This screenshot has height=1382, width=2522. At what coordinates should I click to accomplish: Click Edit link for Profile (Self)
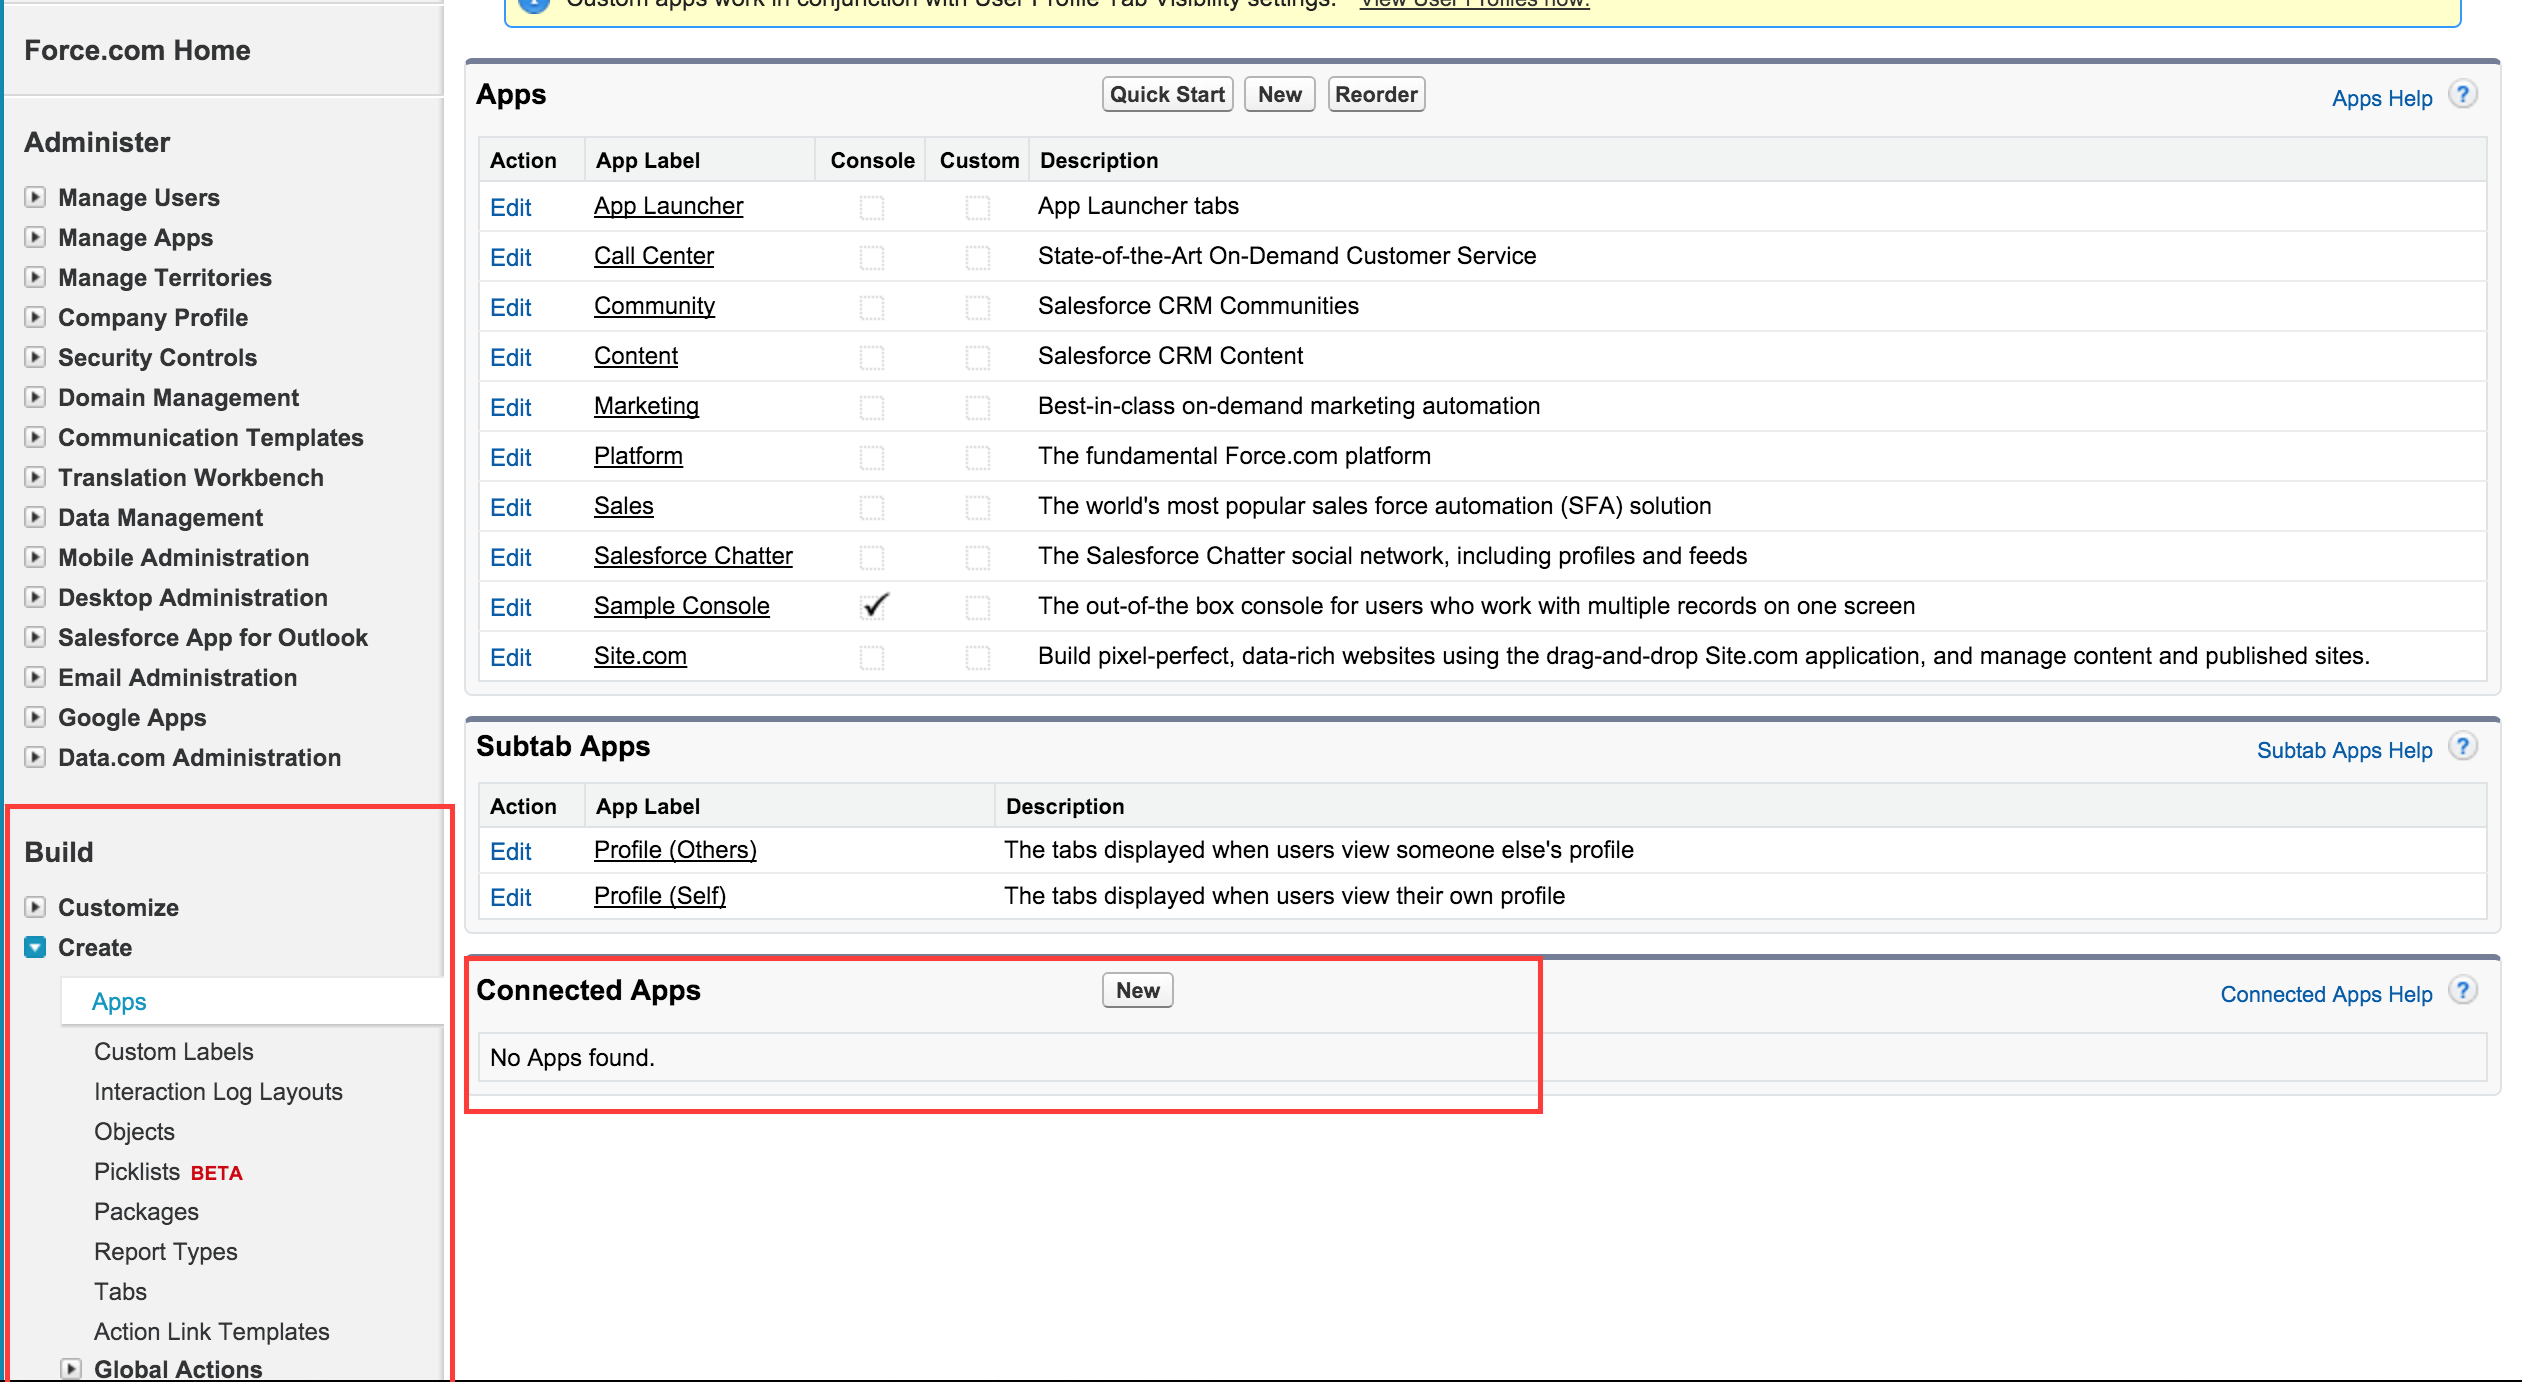[510, 897]
